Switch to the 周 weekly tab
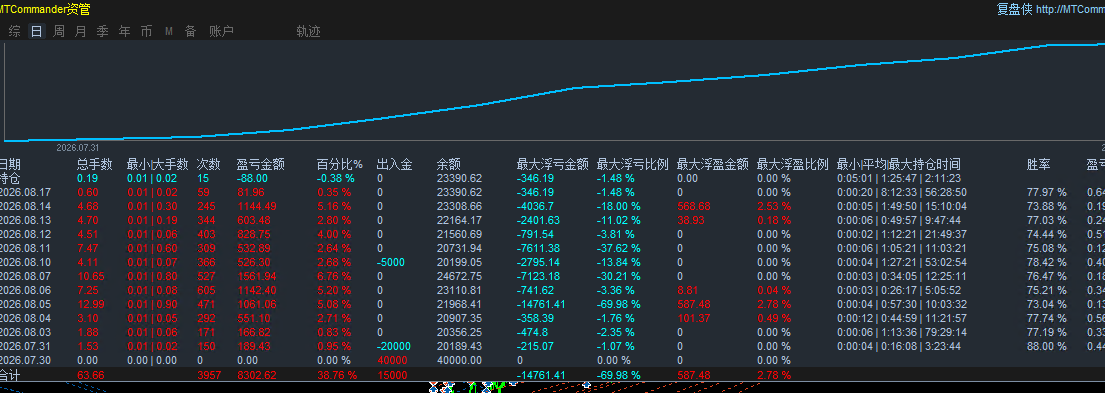The height and width of the screenshot is (393, 1105). point(59,31)
